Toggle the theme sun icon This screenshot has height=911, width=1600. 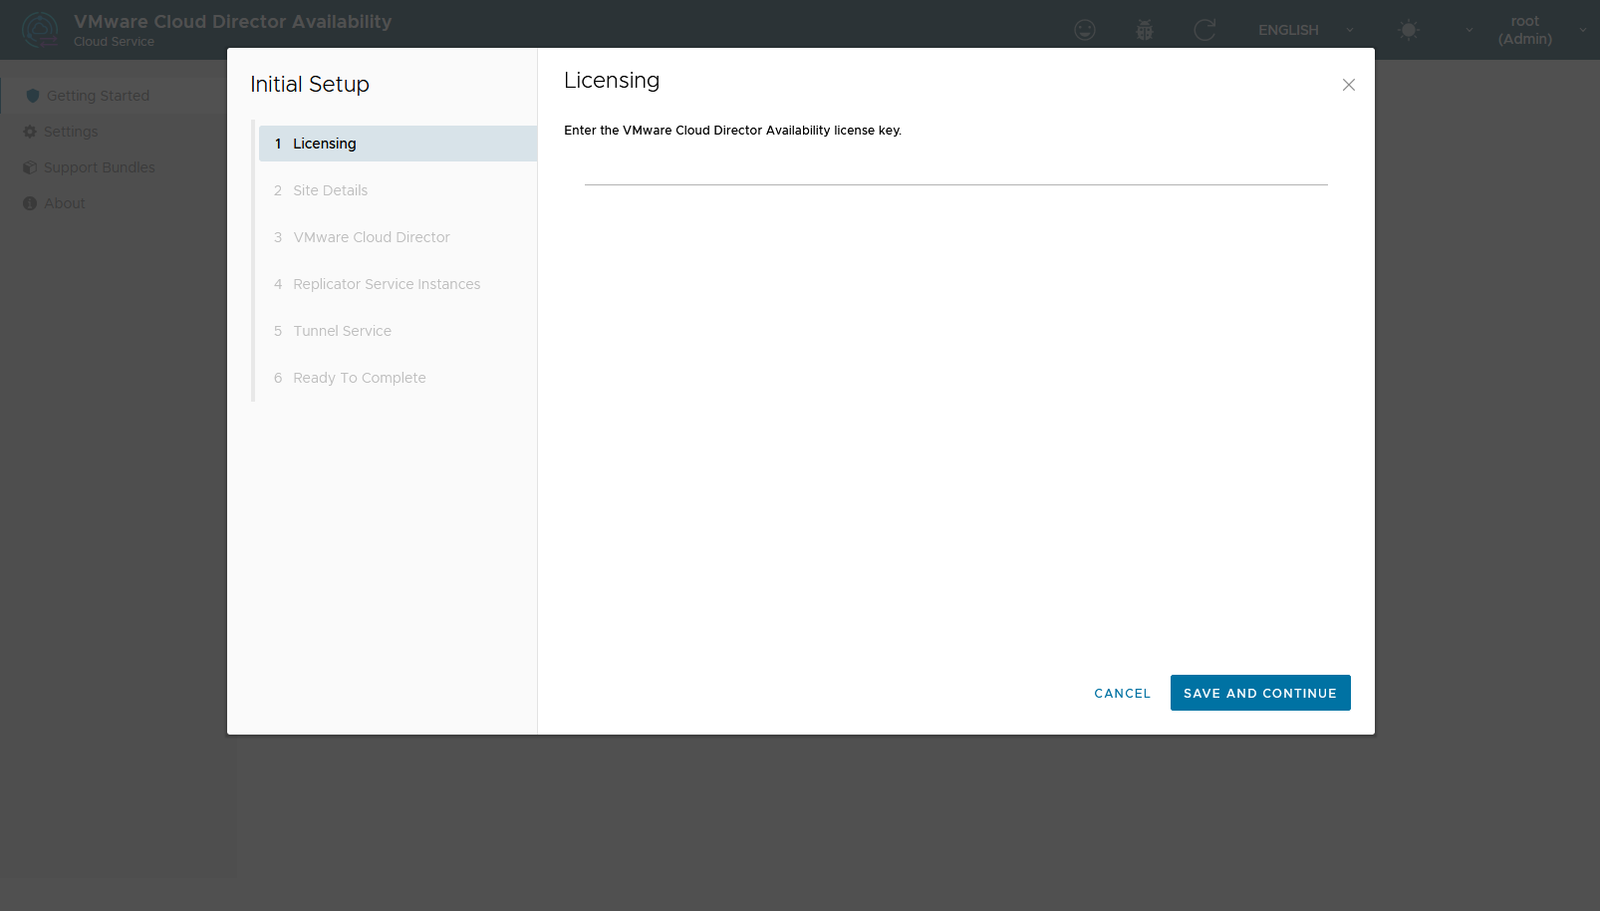click(x=1409, y=30)
